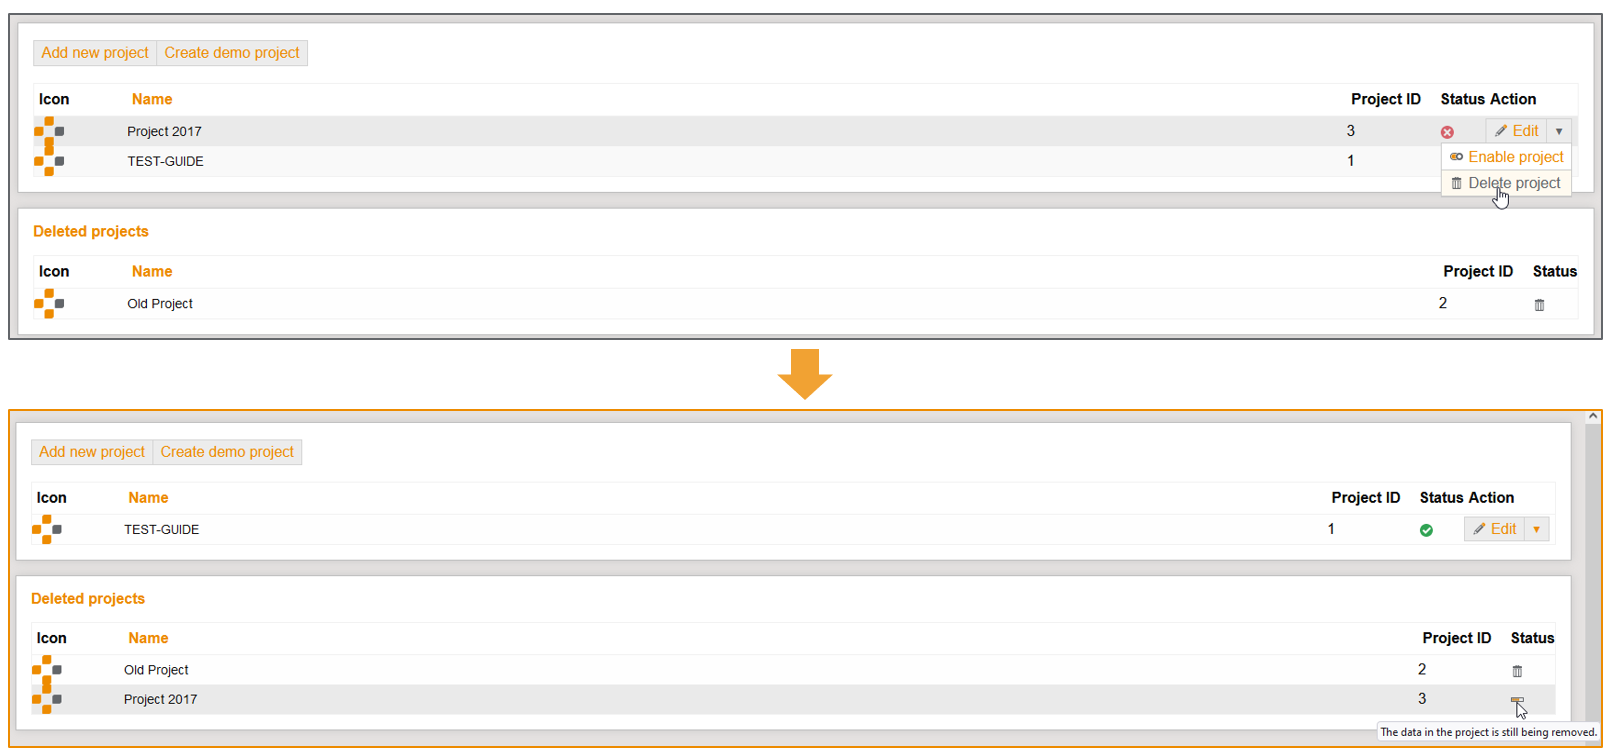Click Create demo project above the single TEST-GUIDE list
This screenshot has height=756, width=1612.
click(227, 452)
